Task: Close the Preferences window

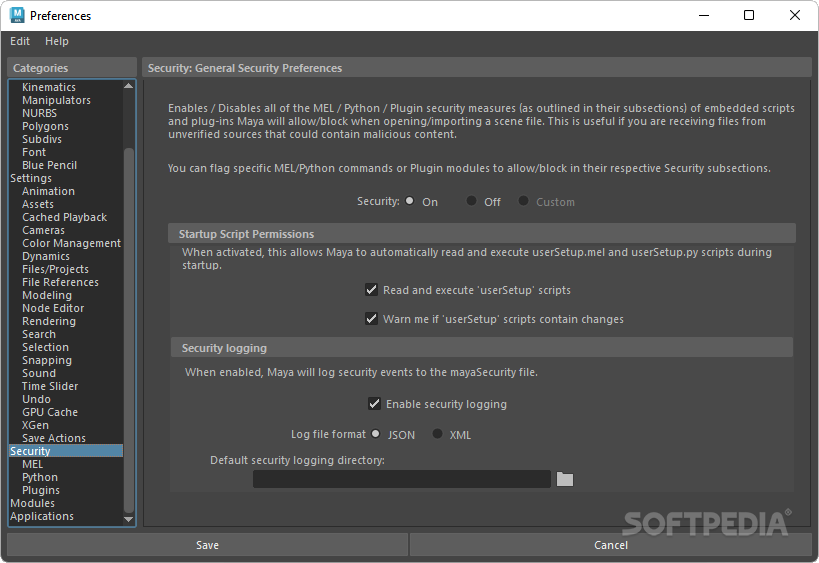Action: point(794,15)
